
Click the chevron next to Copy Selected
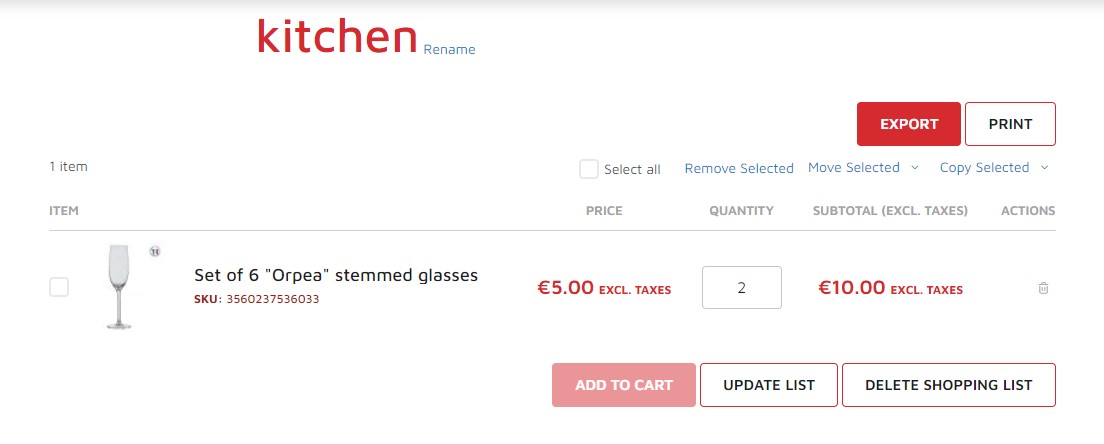1044,167
